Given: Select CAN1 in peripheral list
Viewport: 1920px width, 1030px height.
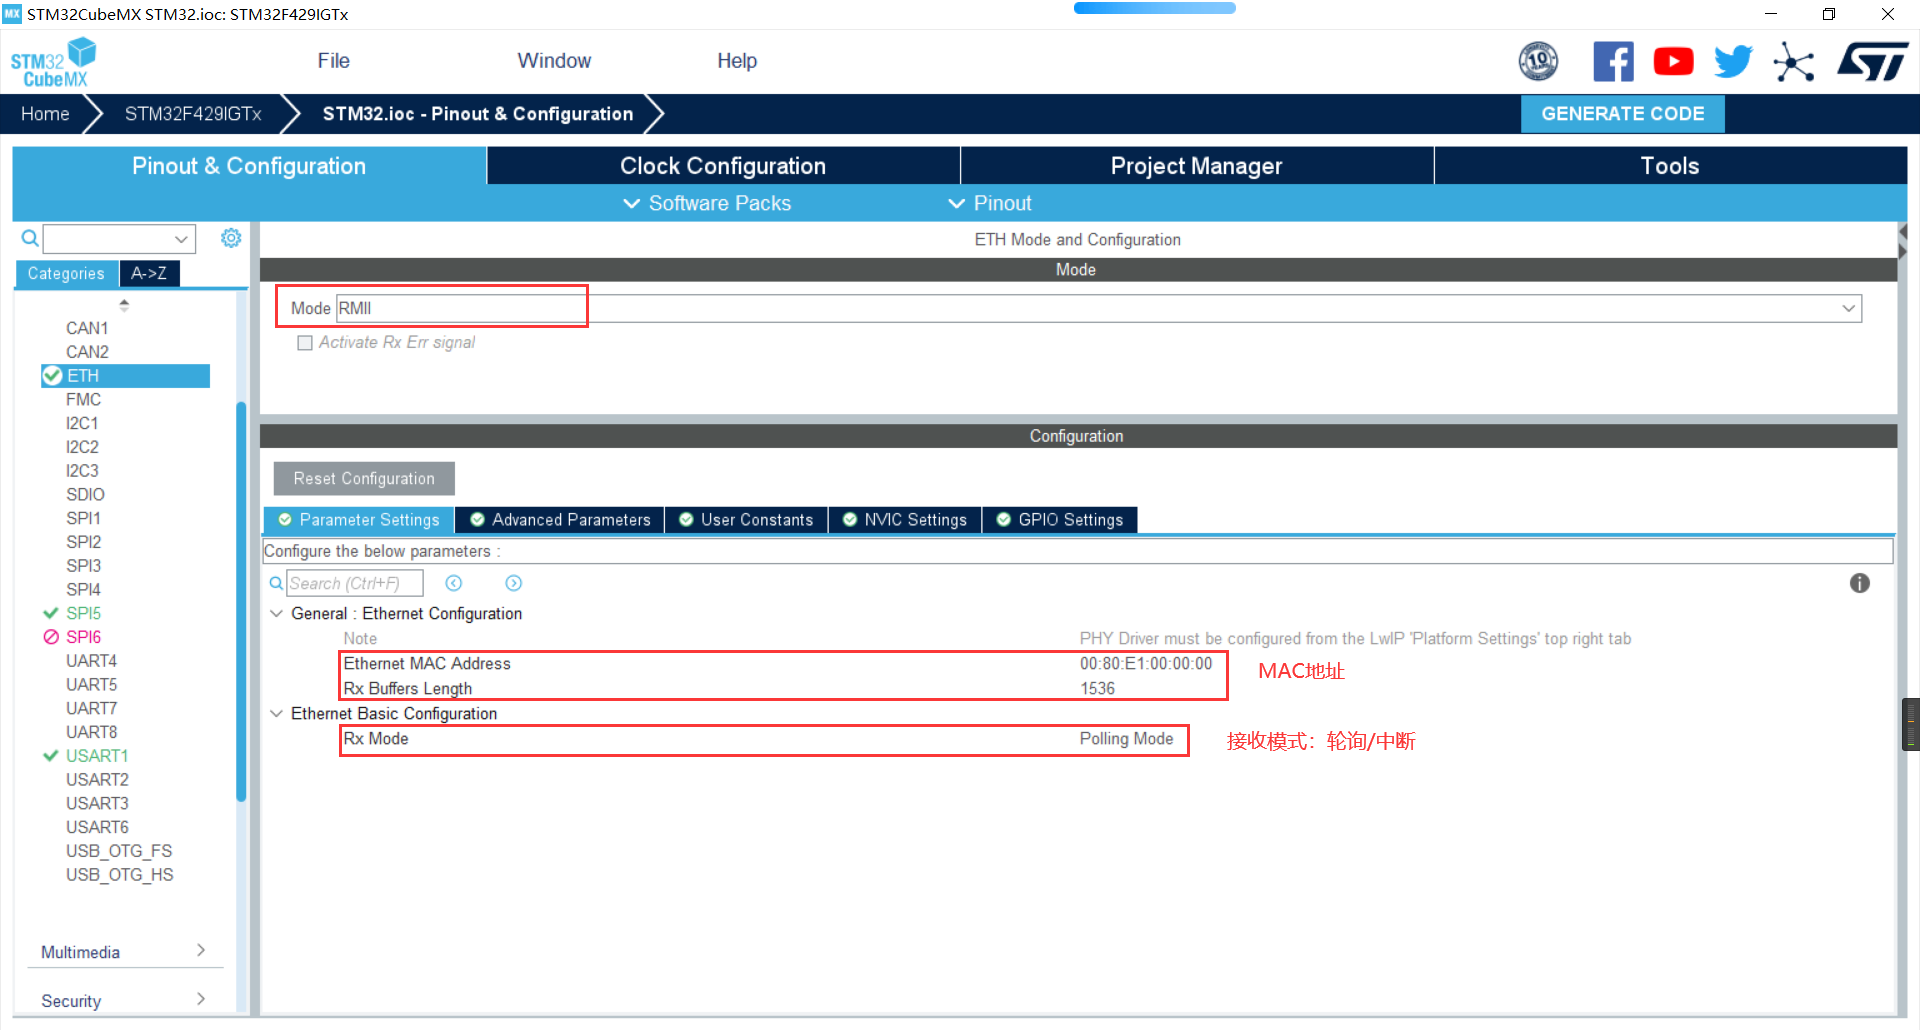Looking at the screenshot, I should click(x=87, y=328).
